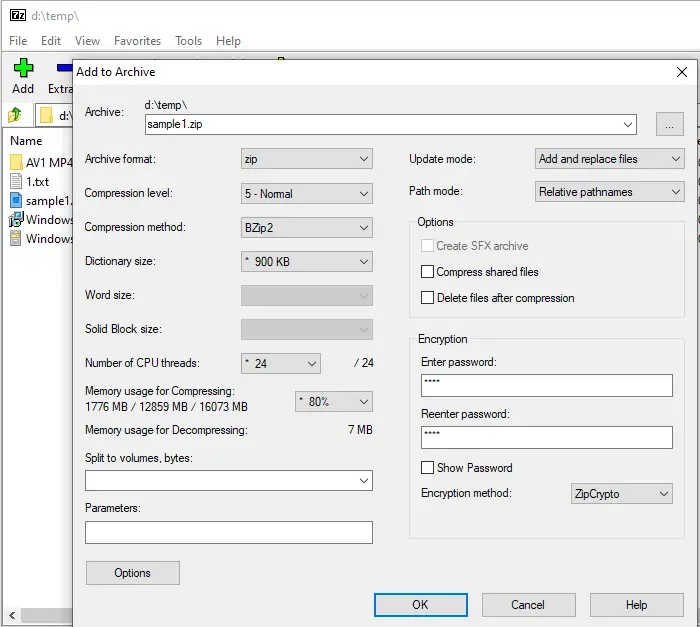700x627 pixels.
Task: Click the 7-Zip application icon in title bar
Action: click(18, 16)
